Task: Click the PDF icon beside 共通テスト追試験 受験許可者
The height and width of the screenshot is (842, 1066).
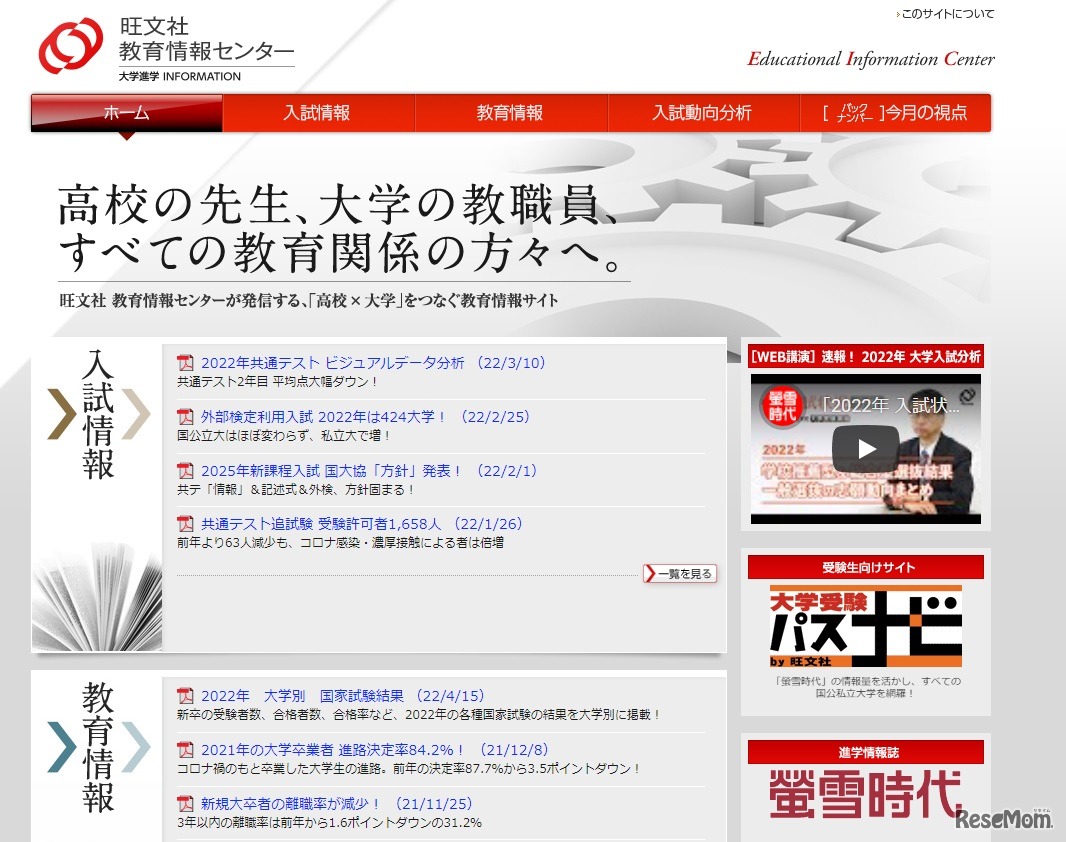Action: [x=184, y=524]
